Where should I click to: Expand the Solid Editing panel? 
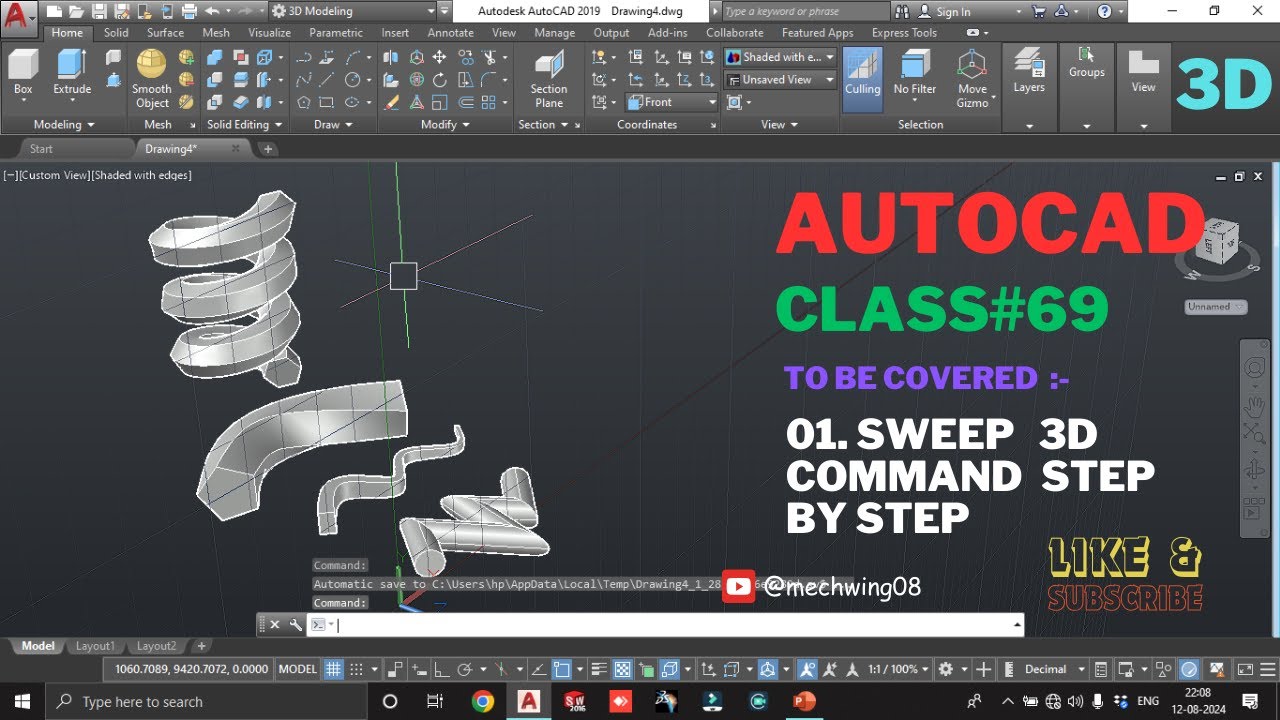click(x=244, y=125)
